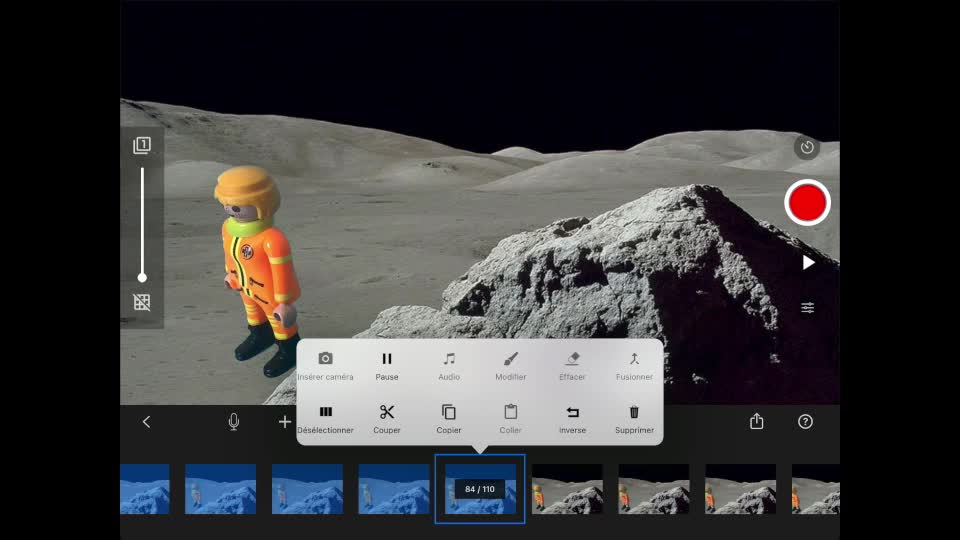
Task: Copy the frame using Copier
Action: [449, 412]
